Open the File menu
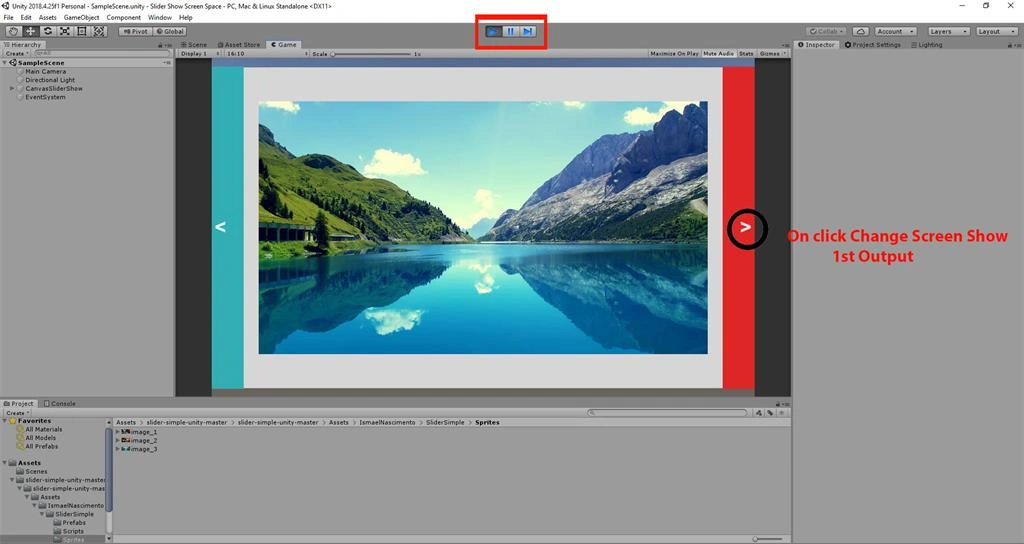1024x544 pixels. (8, 18)
